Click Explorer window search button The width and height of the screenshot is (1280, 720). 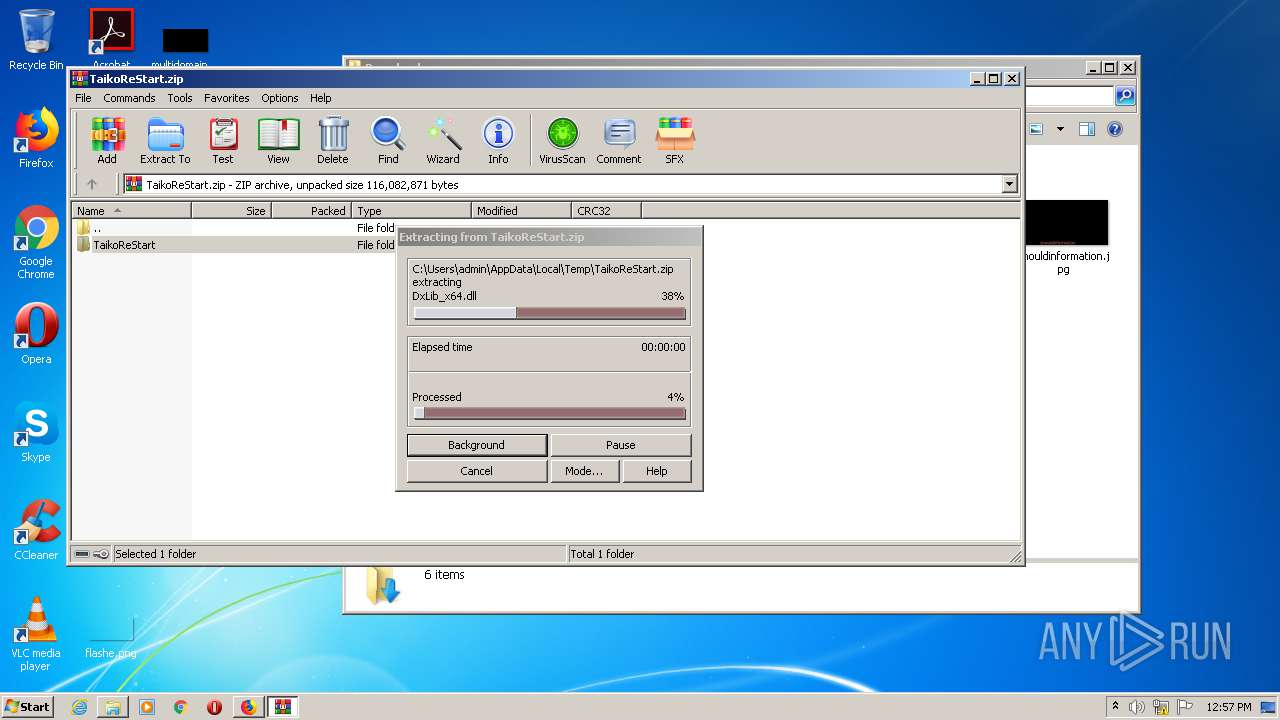click(1125, 96)
